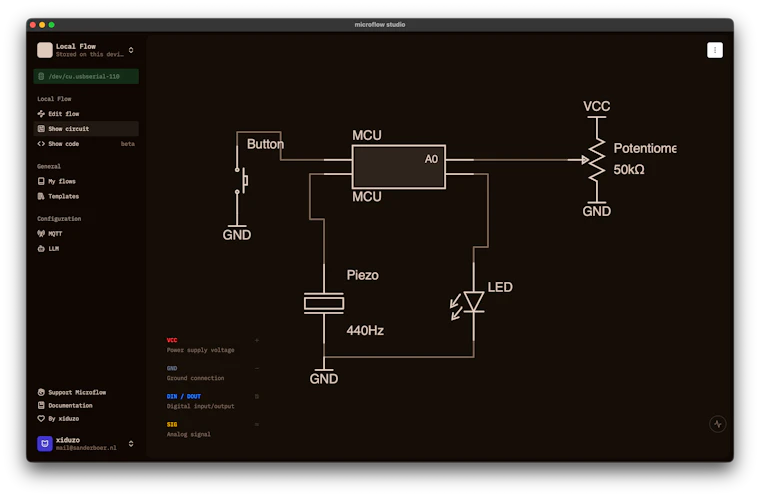
Task: Select the Potentiometer resistor symbol
Action: 597,160
